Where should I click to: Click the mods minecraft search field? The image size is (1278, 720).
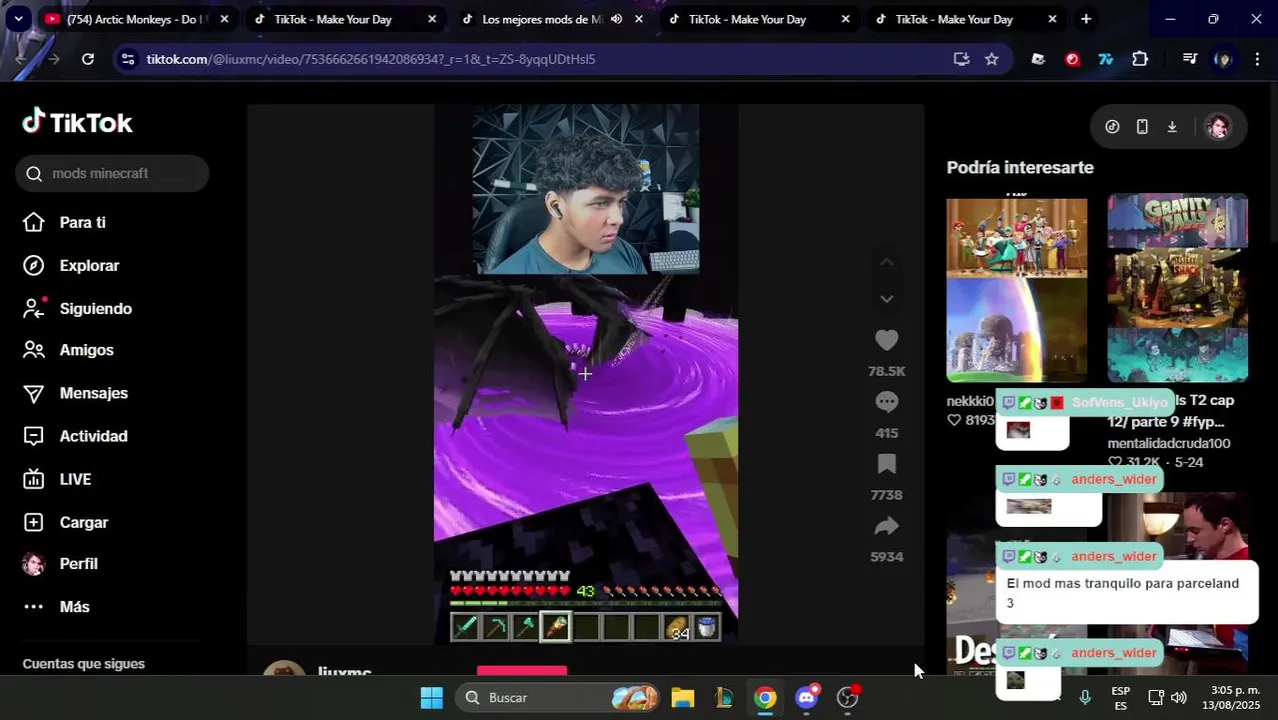click(x=112, y=173)
